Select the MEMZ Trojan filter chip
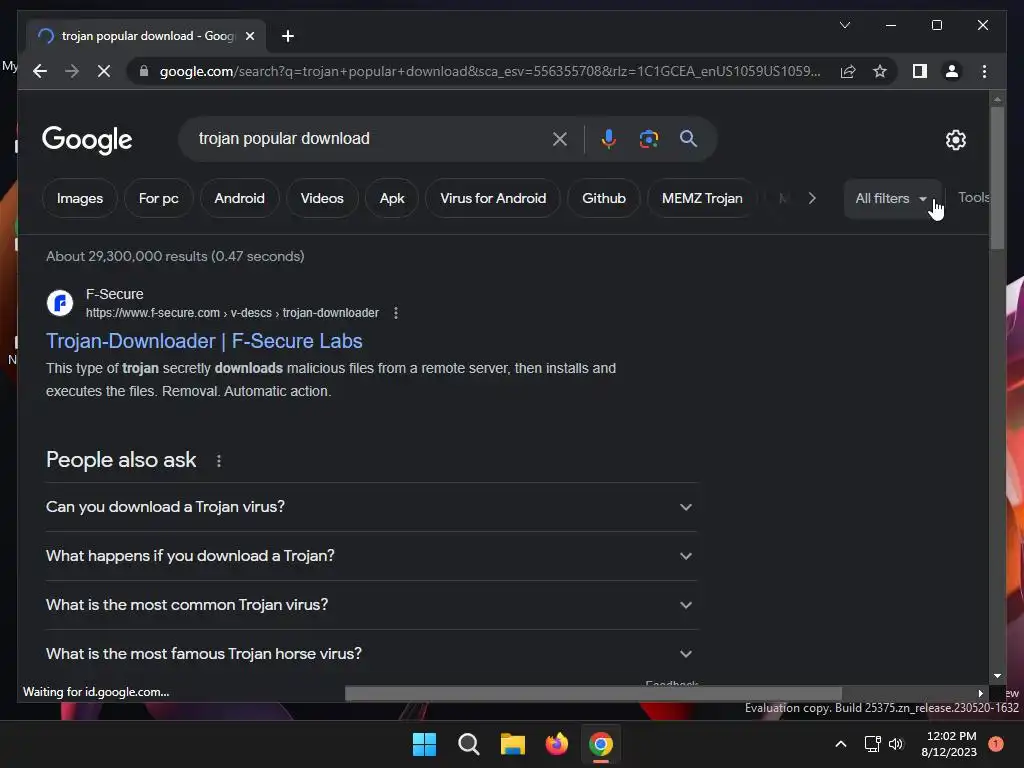 click(702, 198)
